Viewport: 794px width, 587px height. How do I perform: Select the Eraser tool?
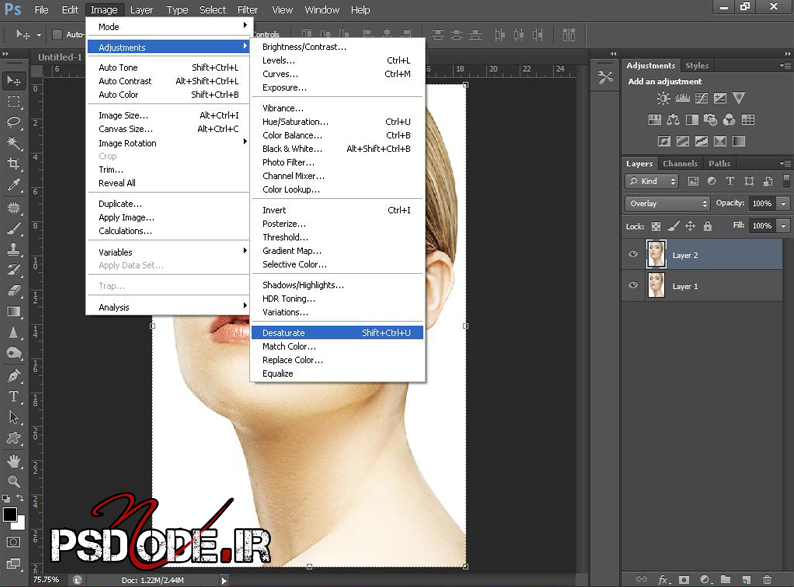[x=14, y=290]
